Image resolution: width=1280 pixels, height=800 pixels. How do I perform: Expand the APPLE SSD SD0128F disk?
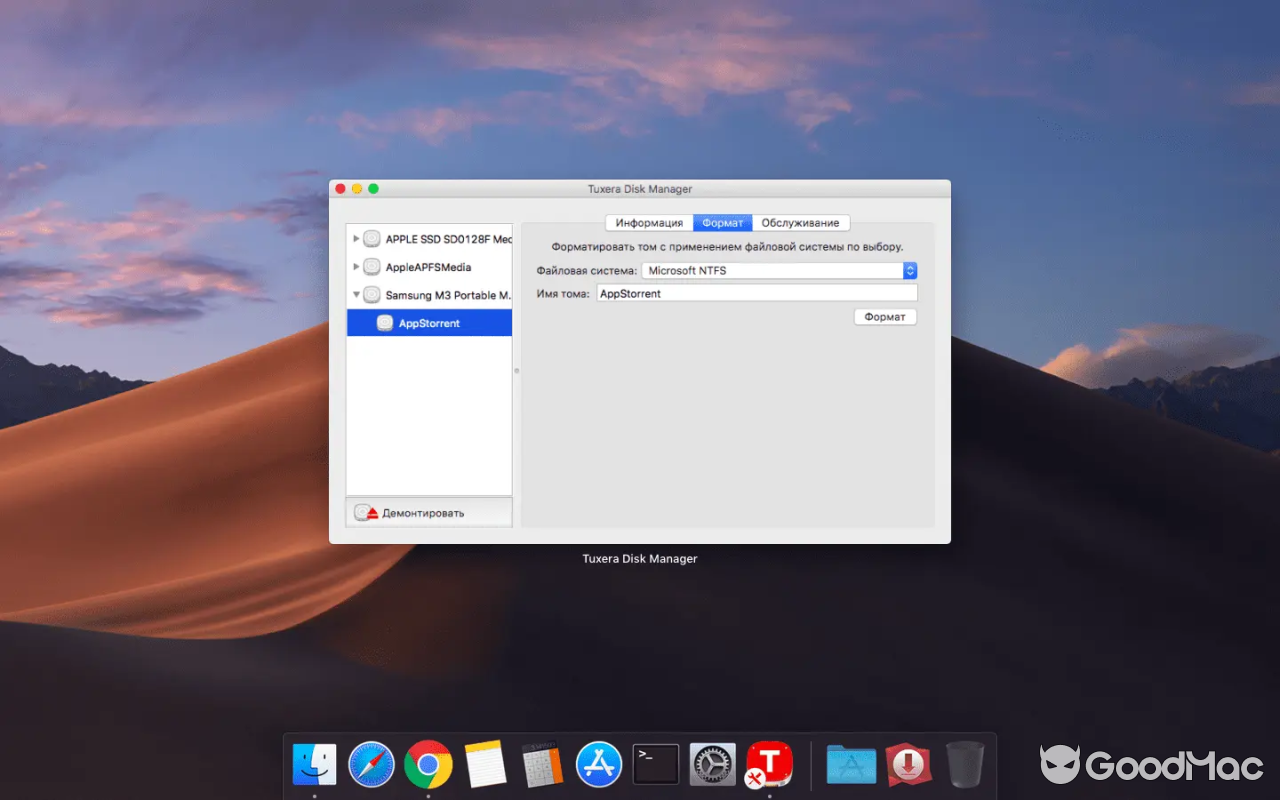(356, 238)
